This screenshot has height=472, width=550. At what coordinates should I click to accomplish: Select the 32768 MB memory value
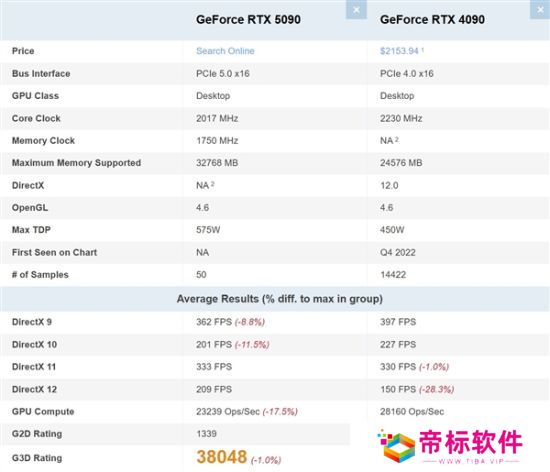217,163
